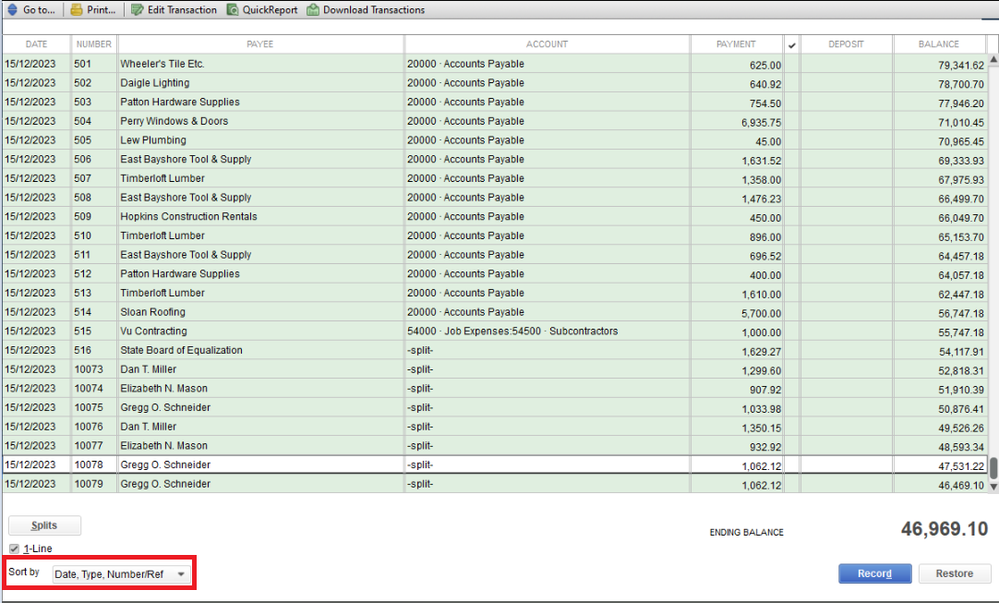Click the PAYEE column header

point(260,44)
